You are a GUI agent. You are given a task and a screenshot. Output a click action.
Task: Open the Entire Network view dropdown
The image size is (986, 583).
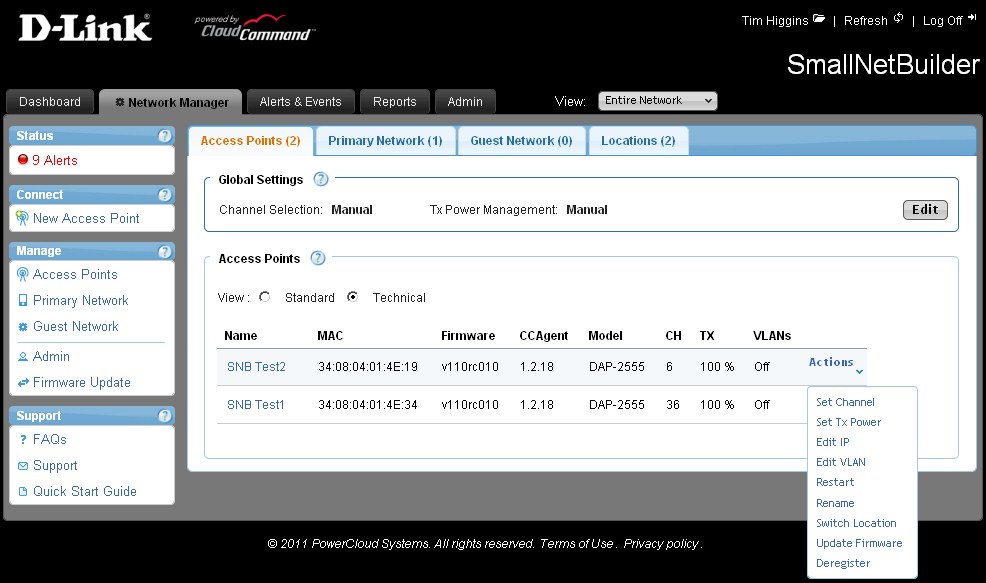(x=657, y=101)
